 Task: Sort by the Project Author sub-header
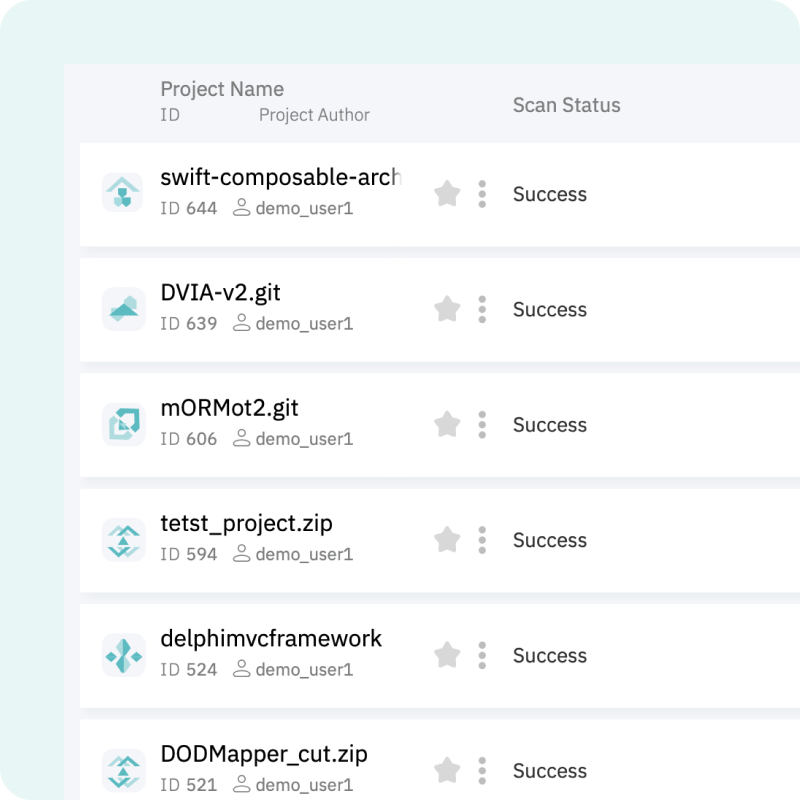(x=314, y=115)
